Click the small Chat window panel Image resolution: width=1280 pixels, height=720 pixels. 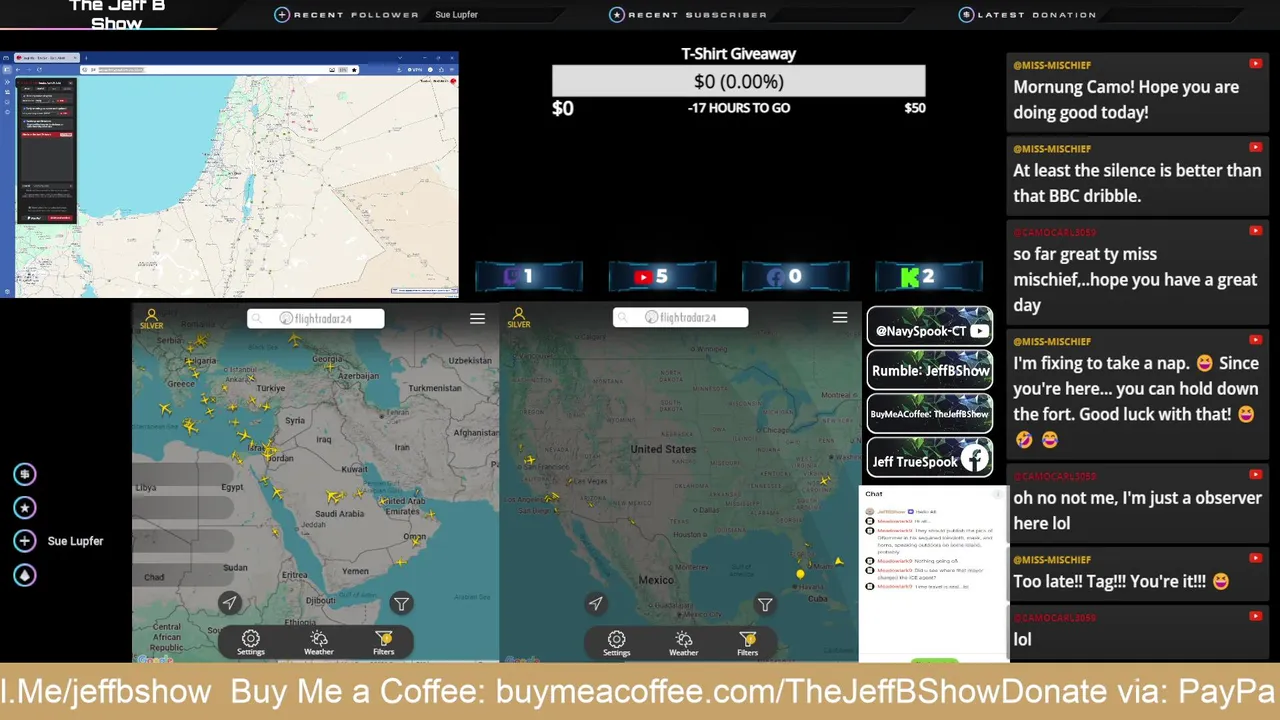click(x=933, y=573)
